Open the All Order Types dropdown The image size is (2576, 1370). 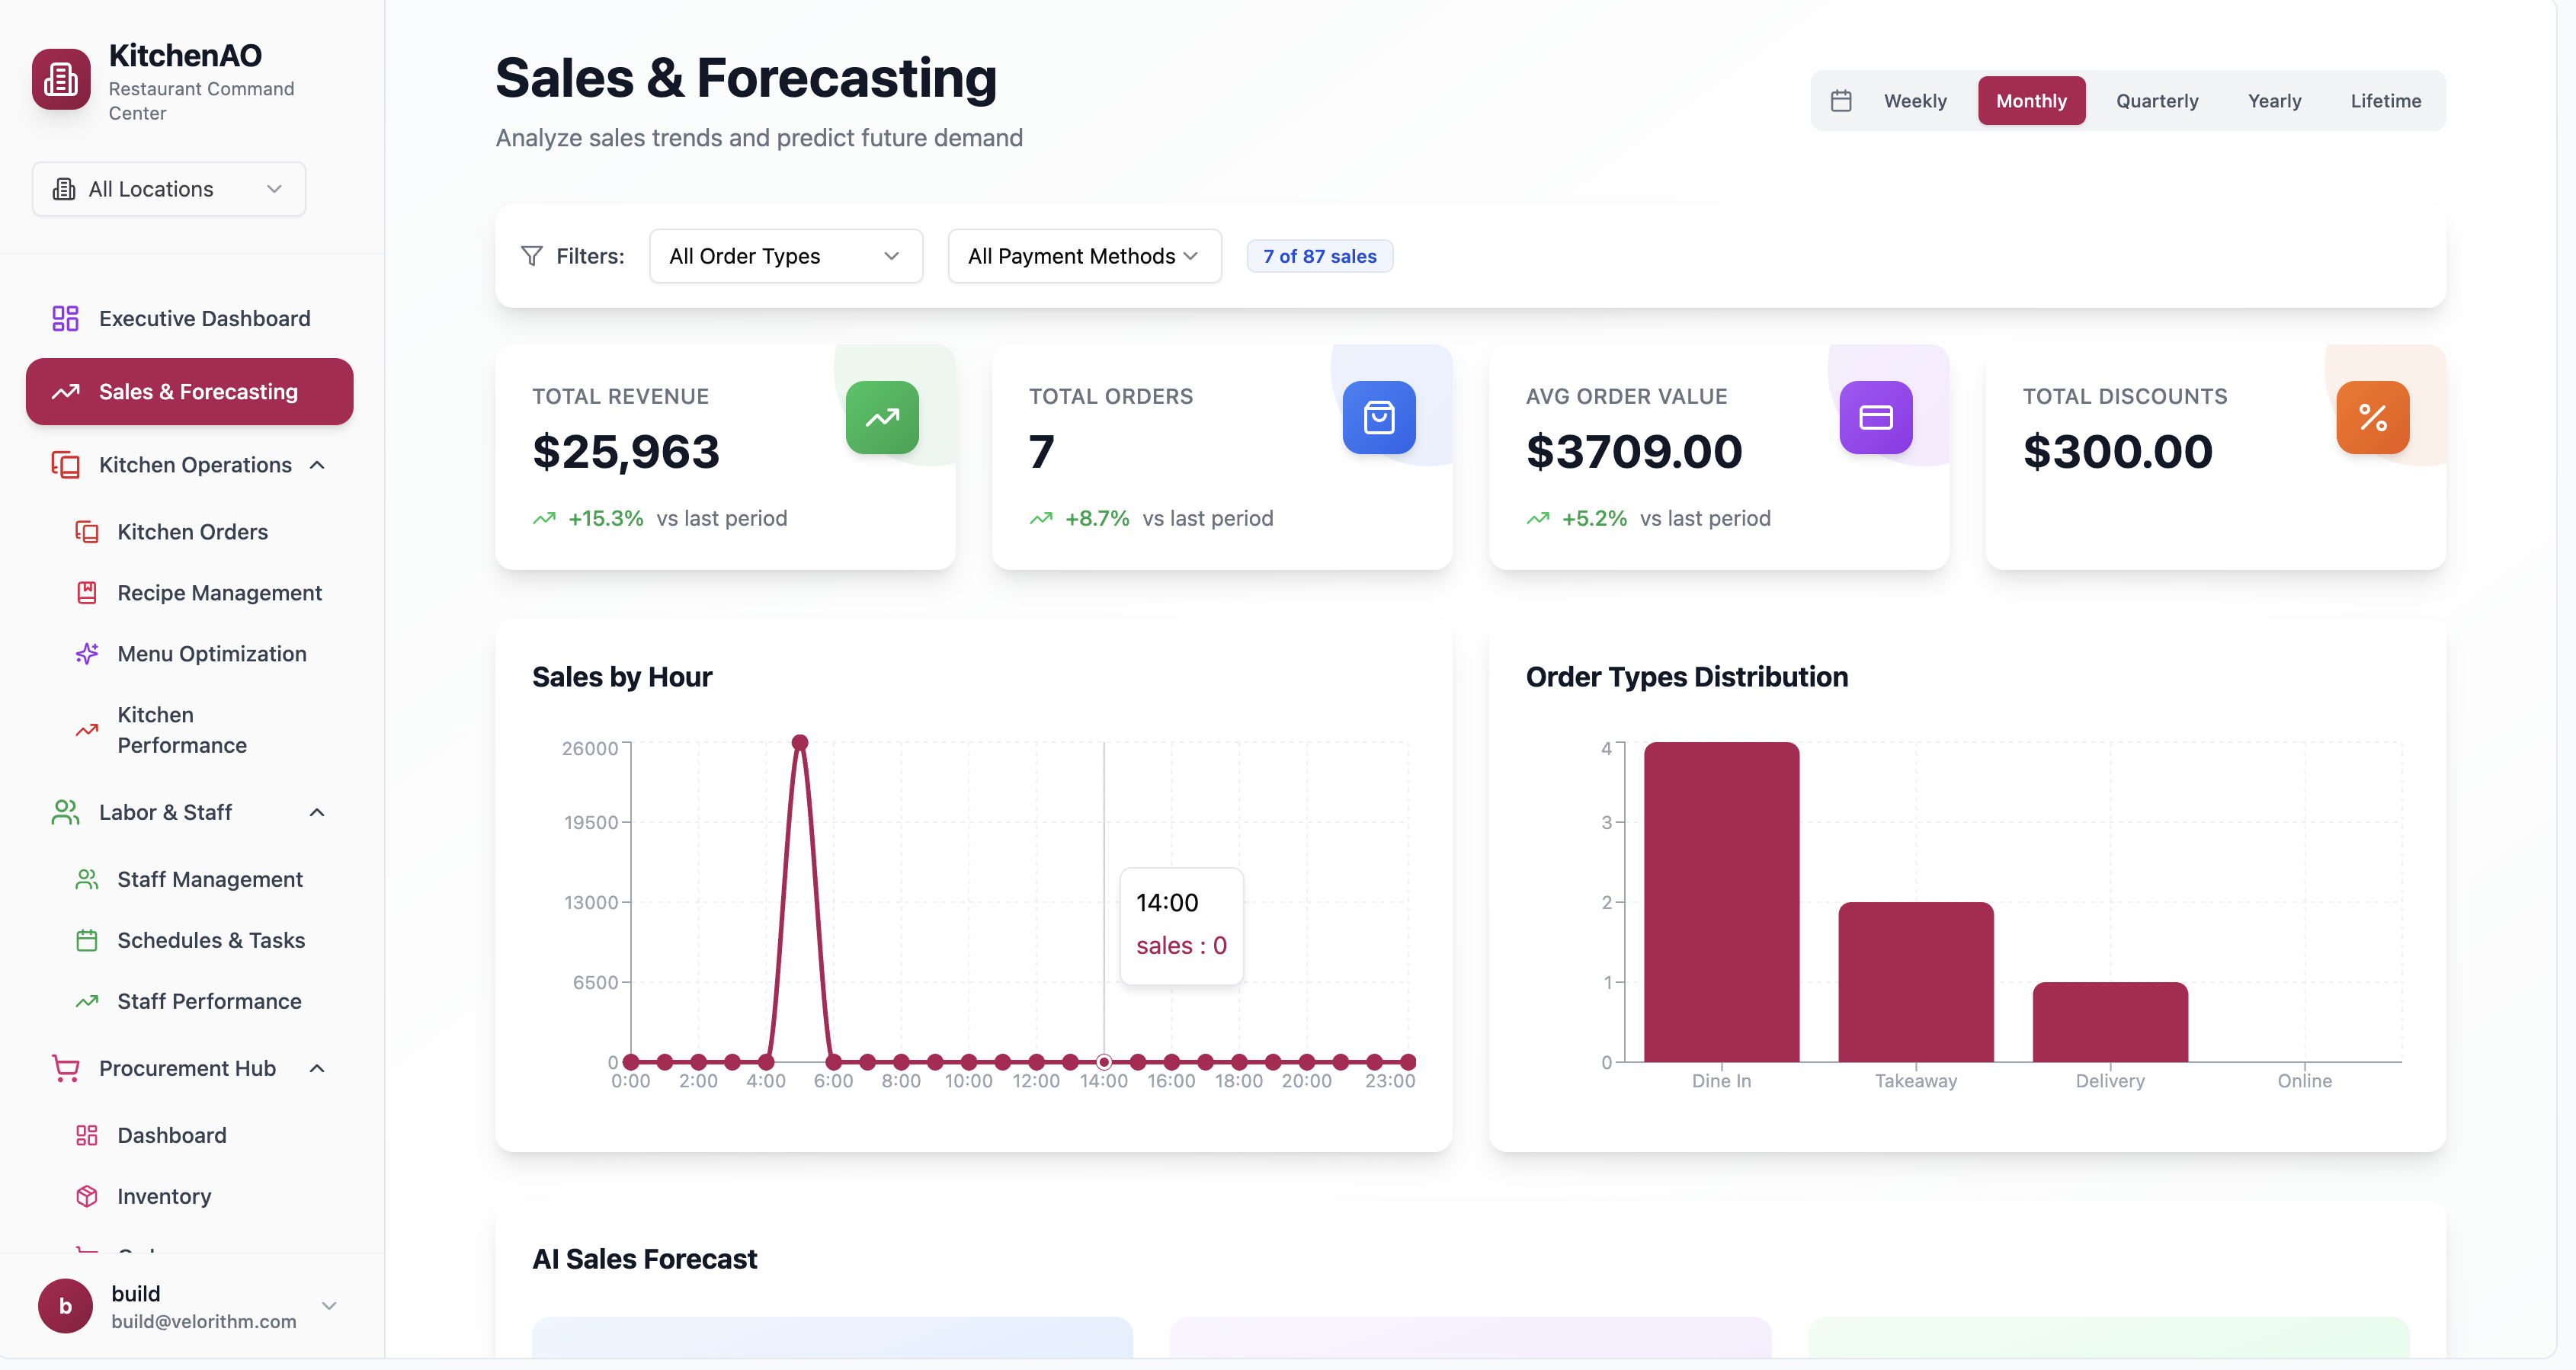785,255
